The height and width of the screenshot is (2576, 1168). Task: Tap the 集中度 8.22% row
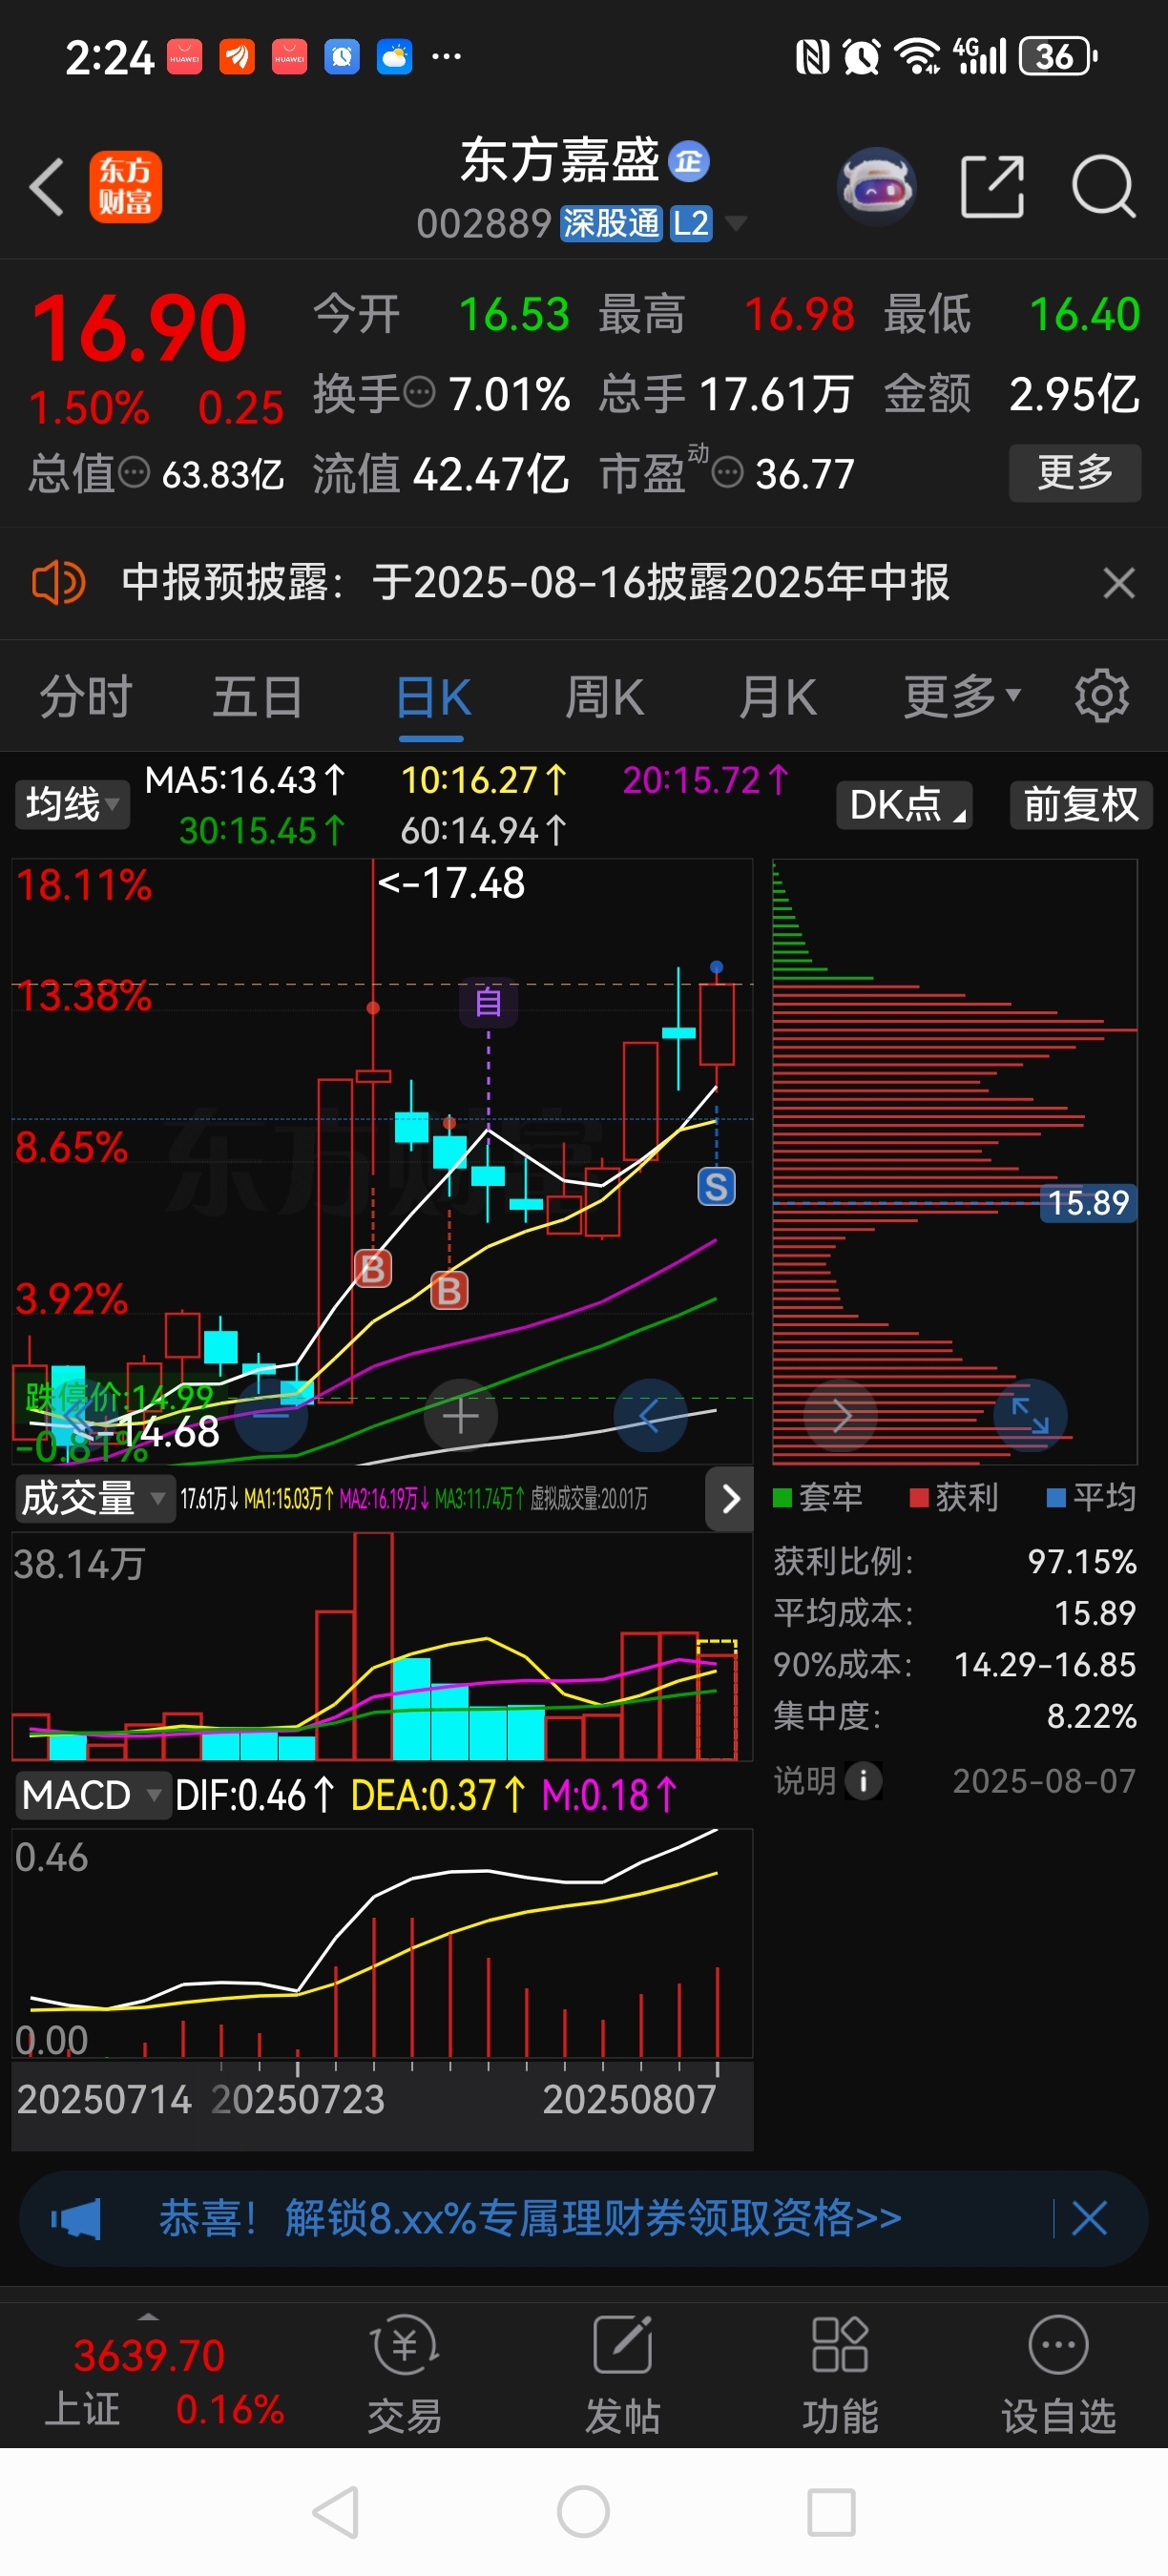(955, 1716)
